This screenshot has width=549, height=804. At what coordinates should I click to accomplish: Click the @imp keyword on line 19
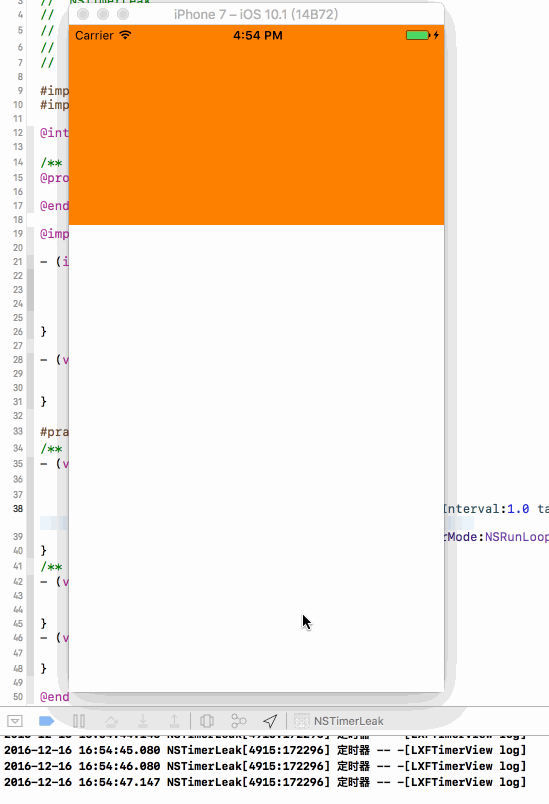pos(54,234)
